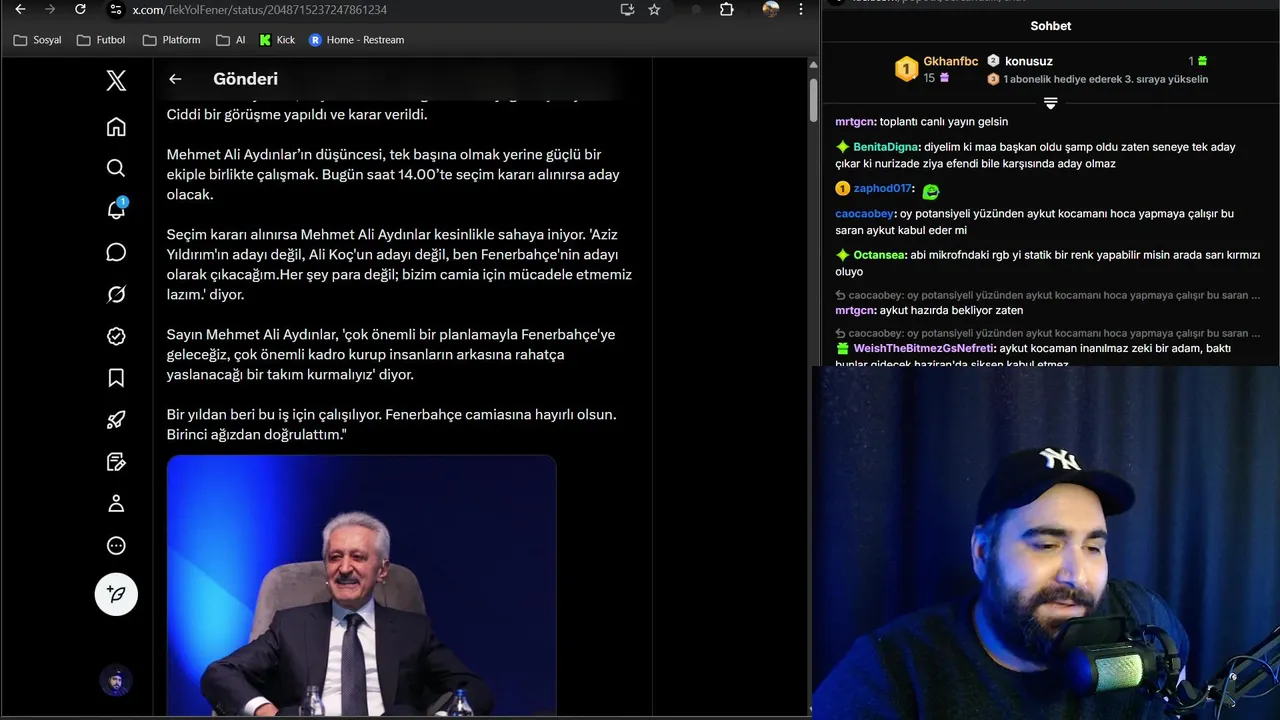Select the Sohbet chat header
1280x720 pixels.
click(1050, 26)
